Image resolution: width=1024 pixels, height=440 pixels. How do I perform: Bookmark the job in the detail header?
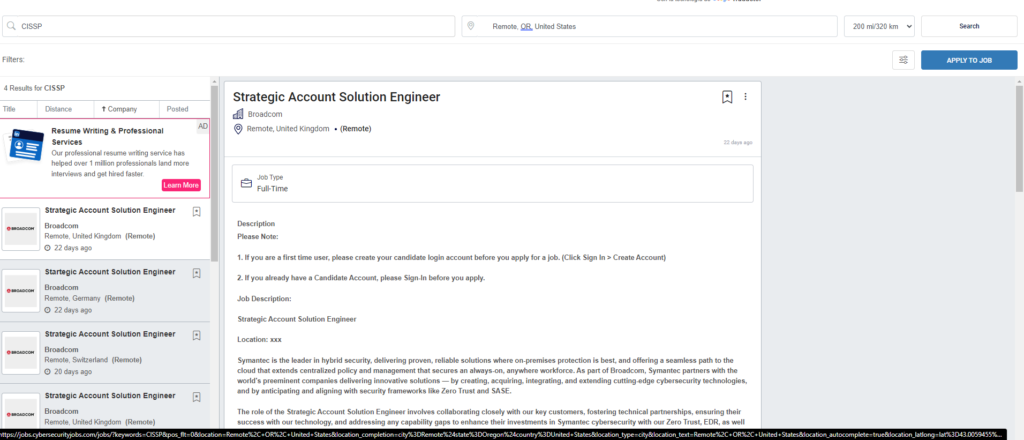[727, 97]
